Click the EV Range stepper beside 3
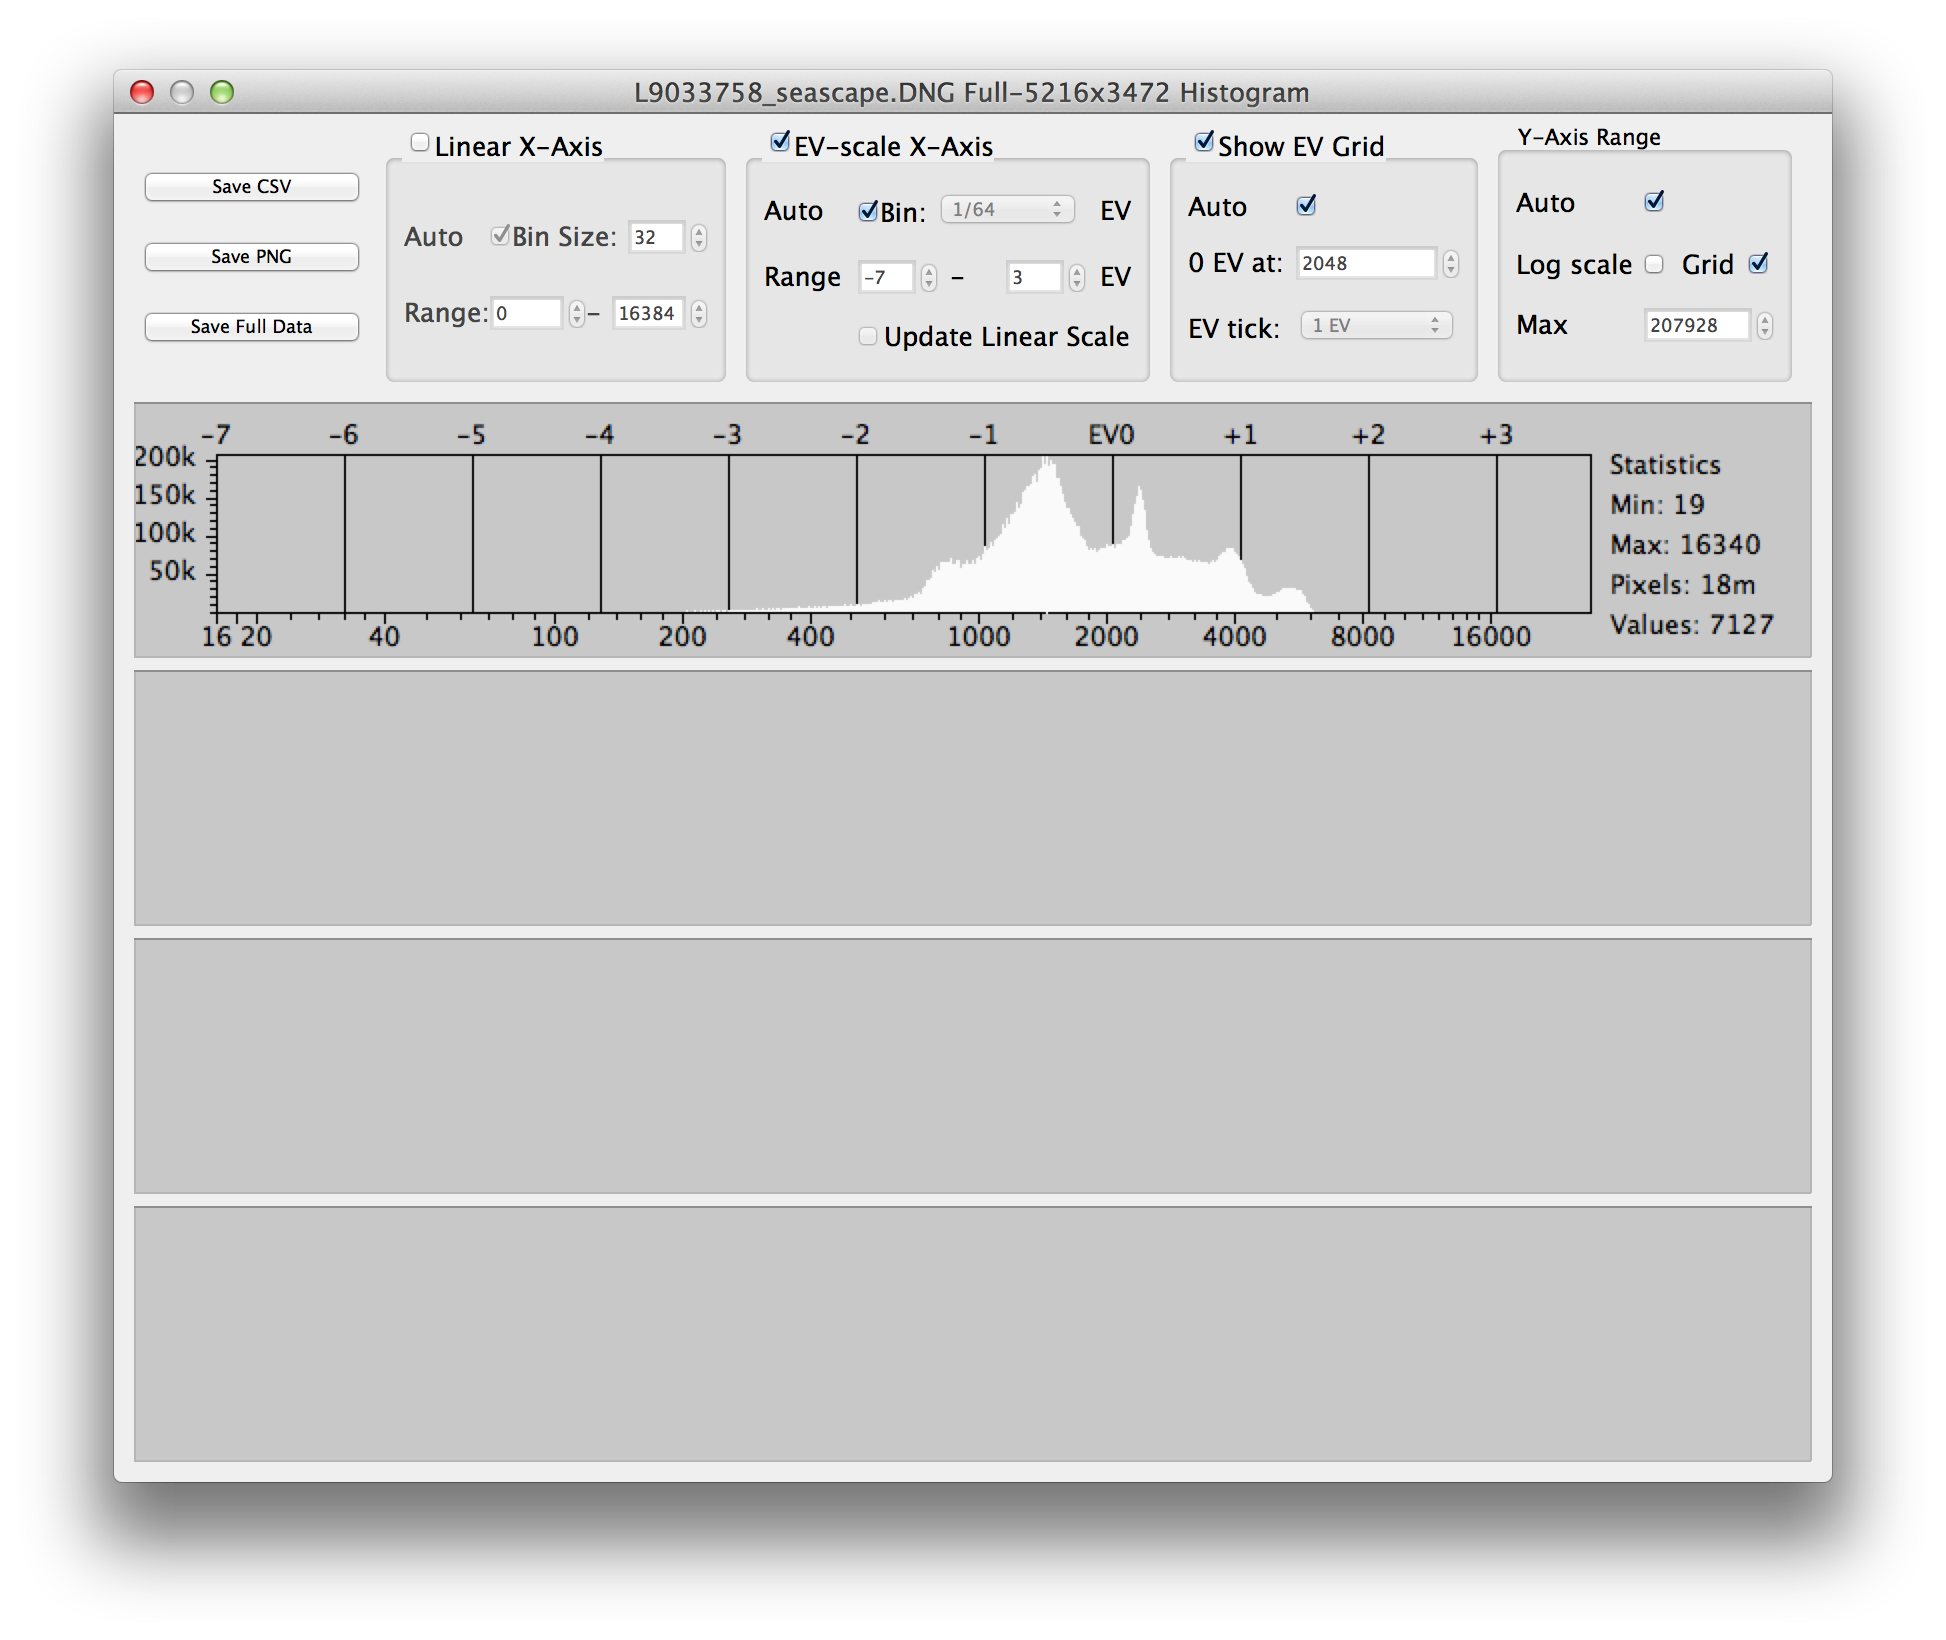The height and width of the screenshot is (1640, 1946). (1076, 277)
